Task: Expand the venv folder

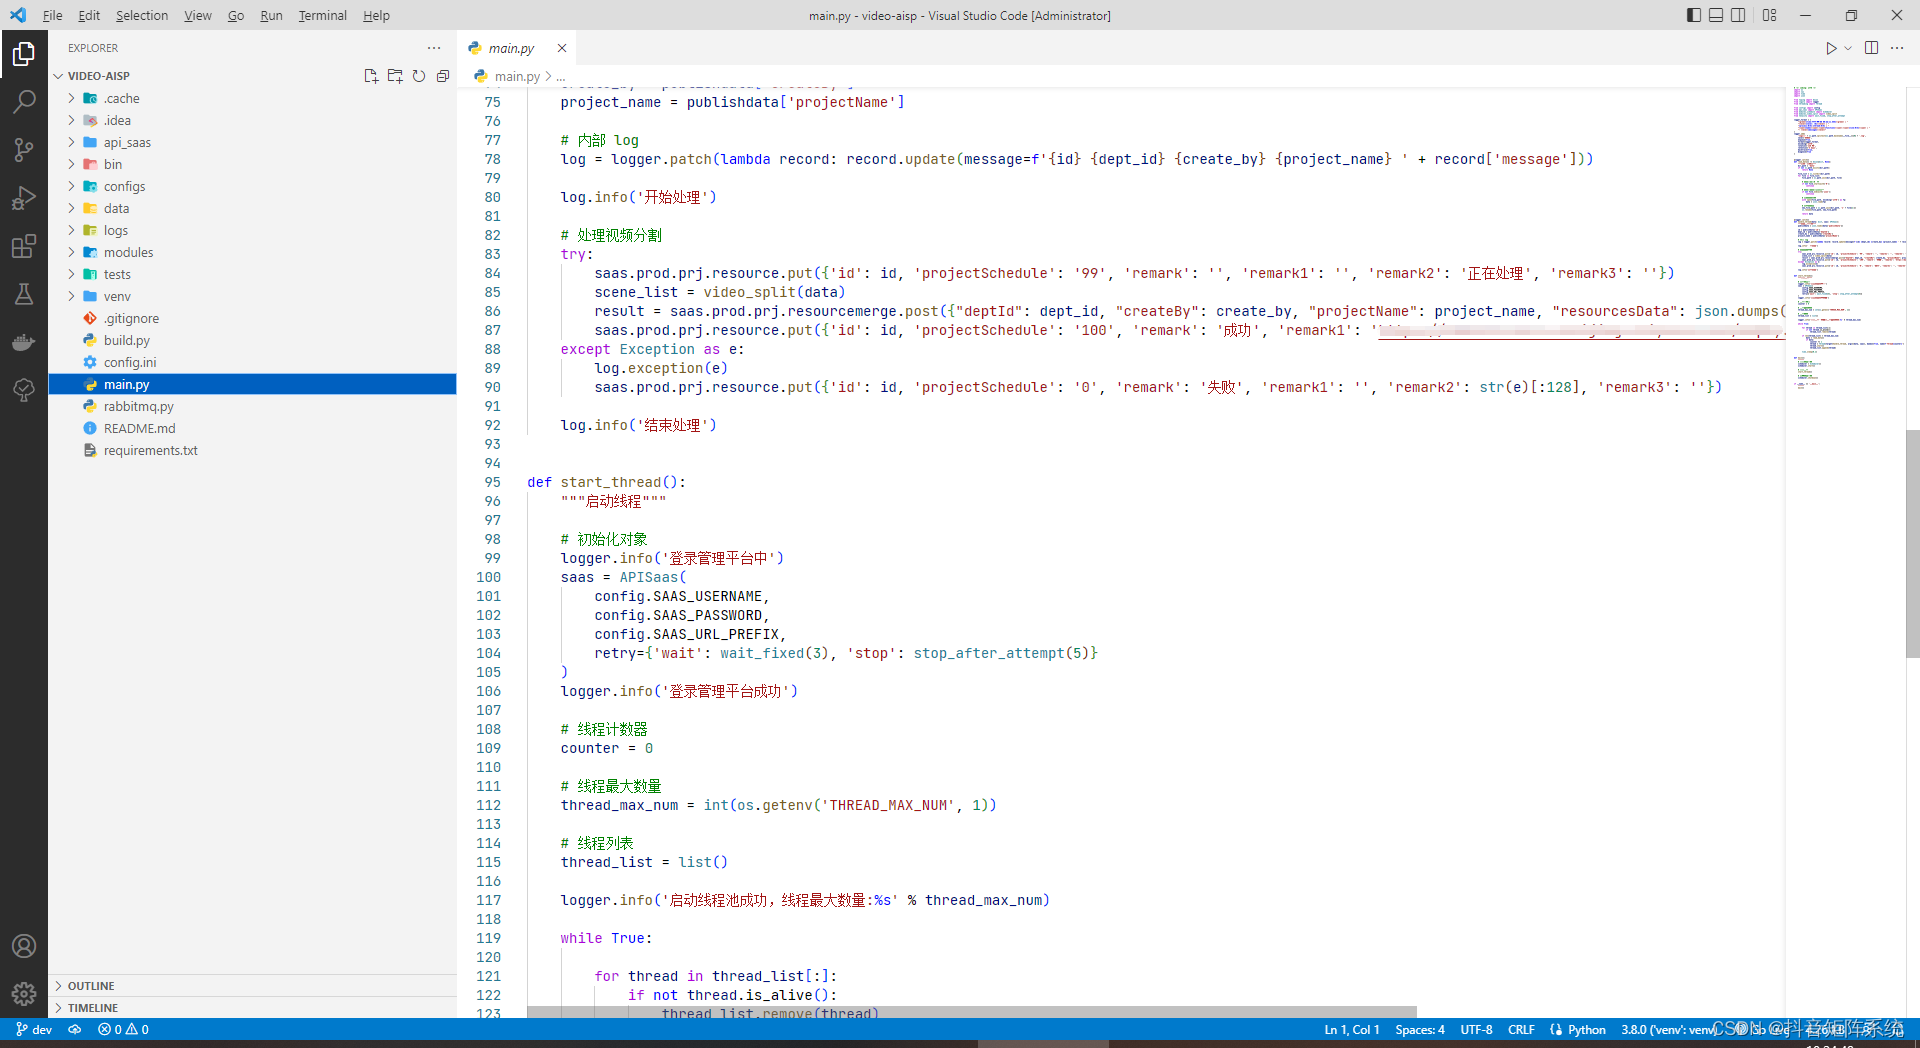Action: (x=252, y=296)
